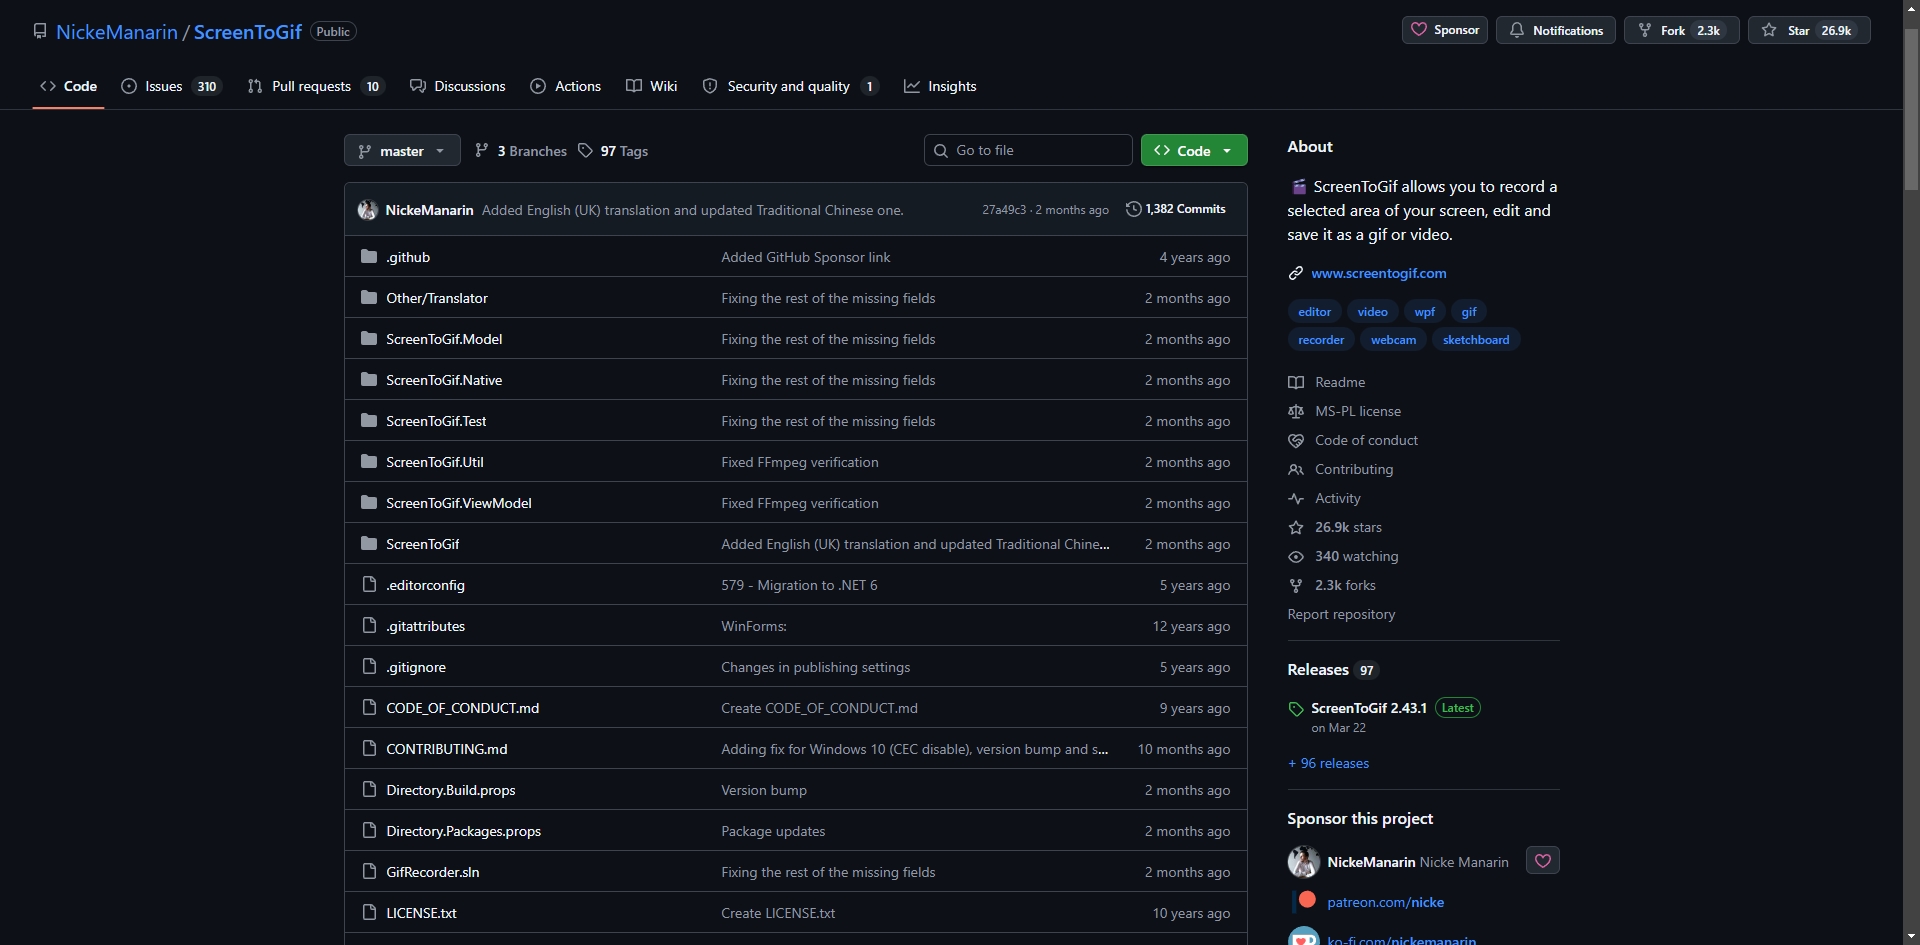The height and width of the screenshot is (945, 1920).
Task: Click the ScreenToGif.Model folder icon
Action: (369, 339)
